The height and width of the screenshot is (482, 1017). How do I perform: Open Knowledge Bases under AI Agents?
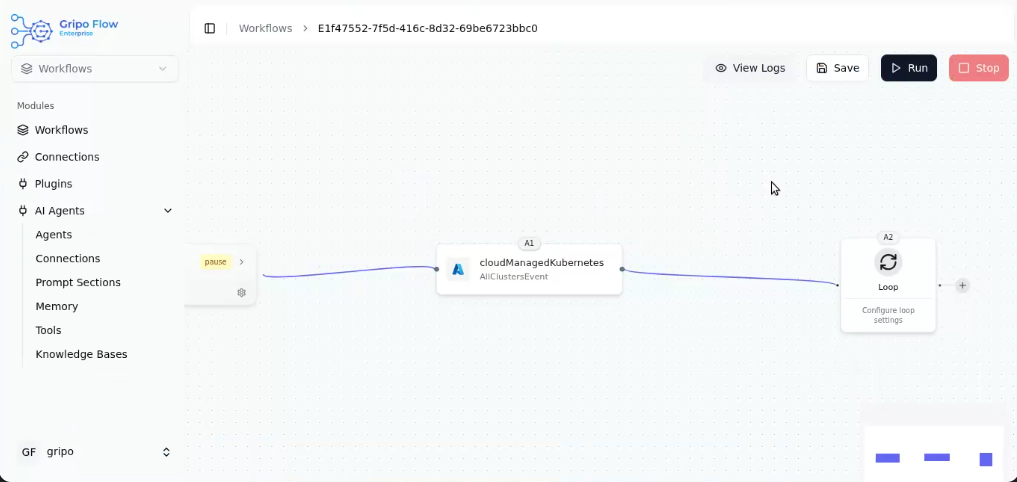coord(81,354)
